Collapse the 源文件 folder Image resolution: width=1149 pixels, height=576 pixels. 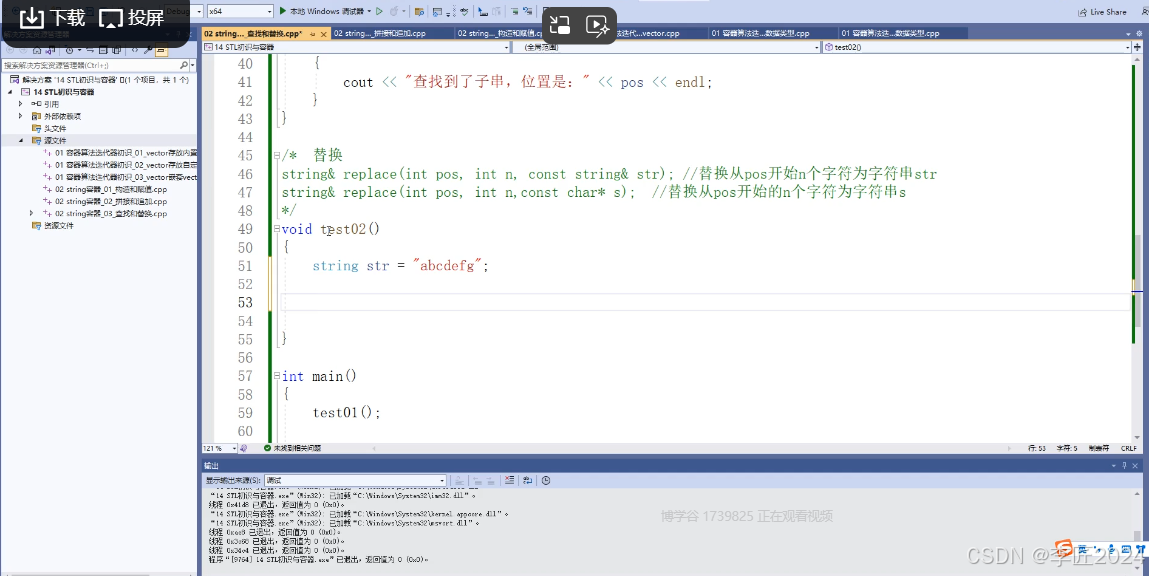pos(21,140)
